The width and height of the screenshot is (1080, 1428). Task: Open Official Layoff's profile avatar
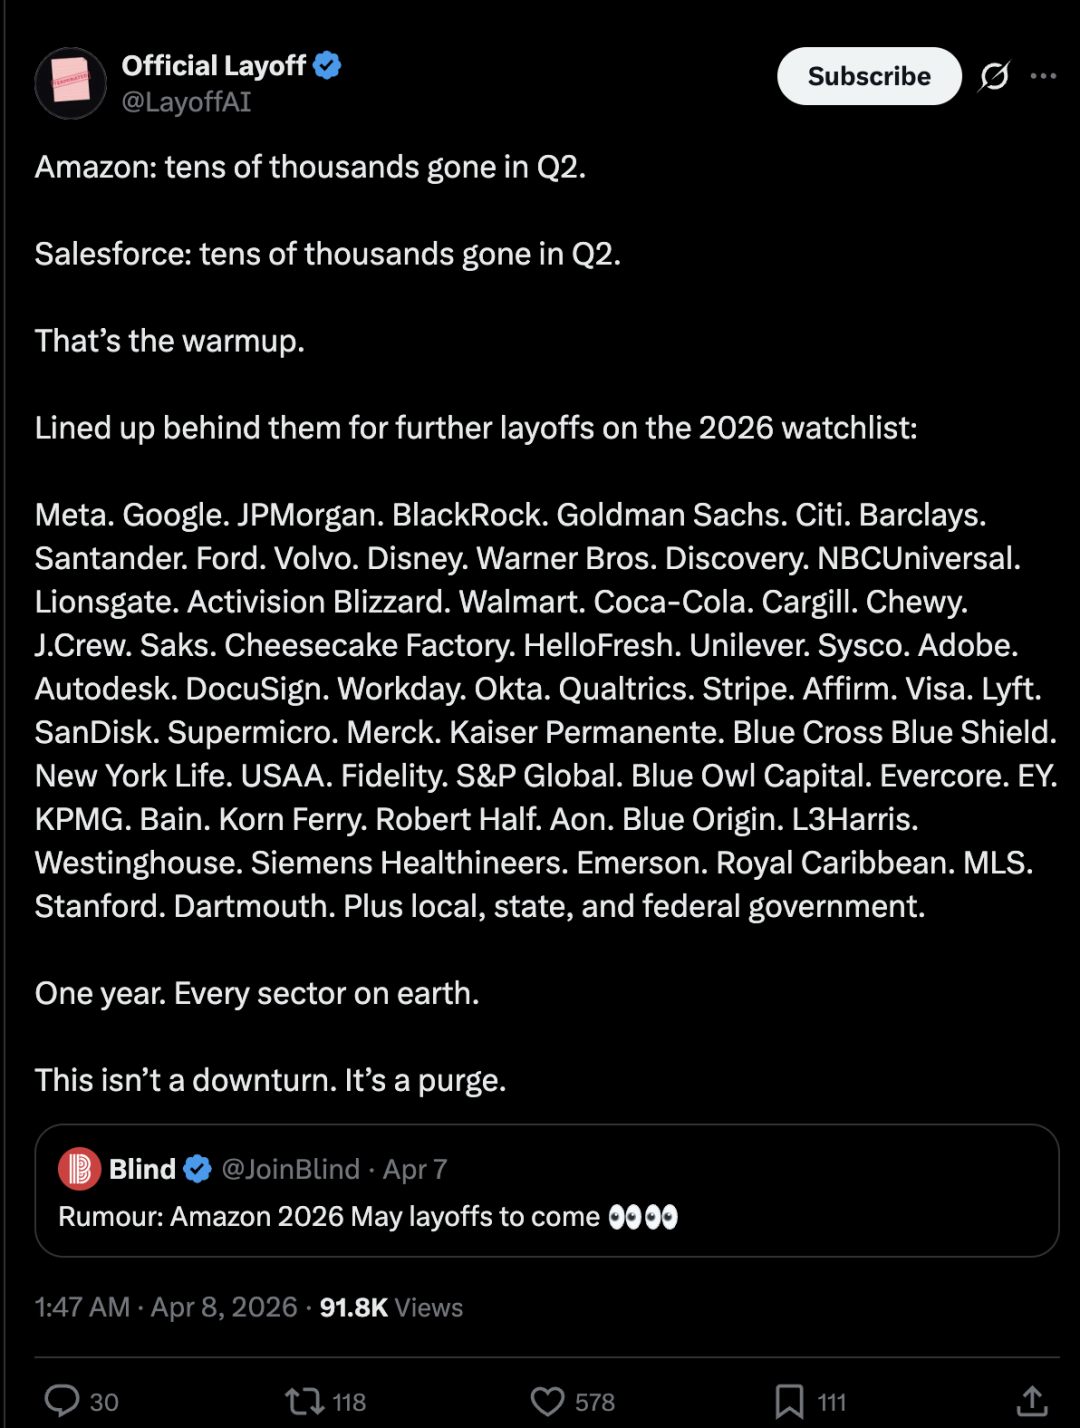tap(71, 83)
